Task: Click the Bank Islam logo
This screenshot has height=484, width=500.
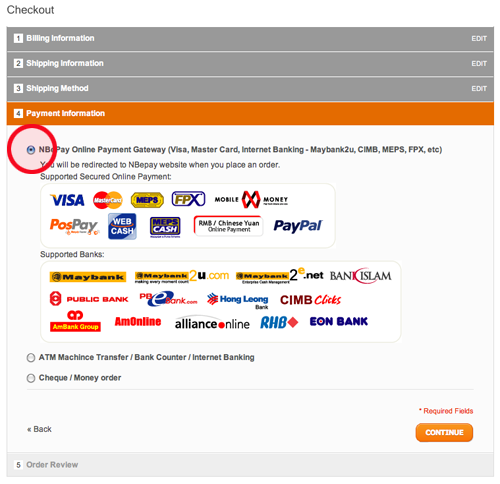Action: pyautogui.click(x=360, y=276)
